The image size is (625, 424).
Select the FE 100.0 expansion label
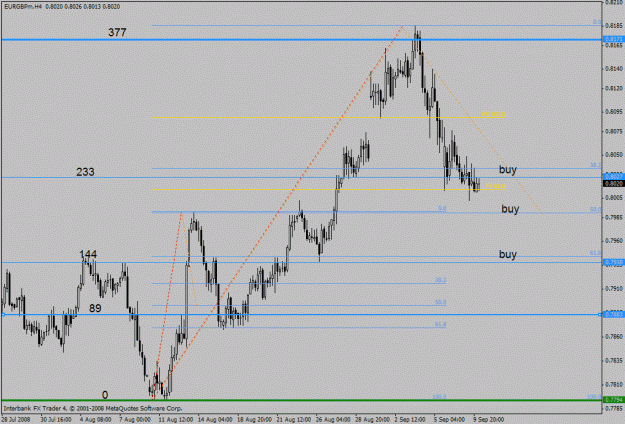coord(493,114)
